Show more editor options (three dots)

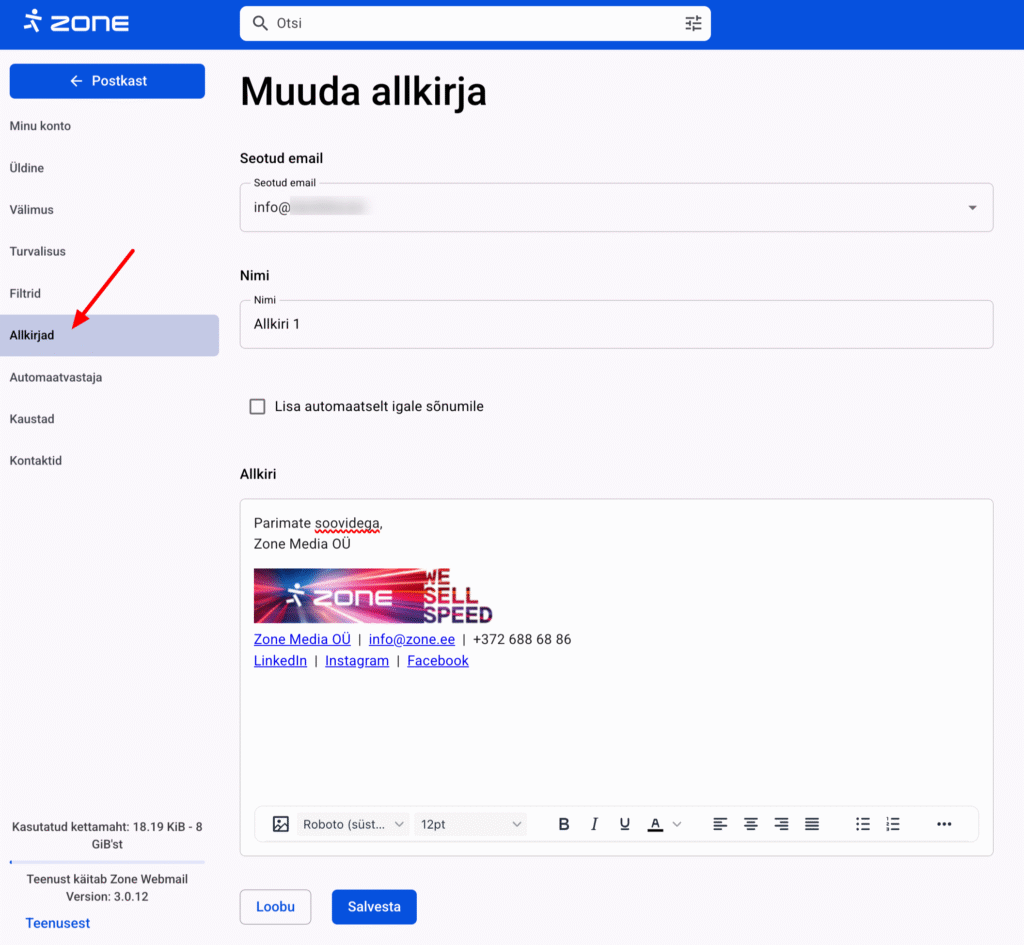(944, 824)
